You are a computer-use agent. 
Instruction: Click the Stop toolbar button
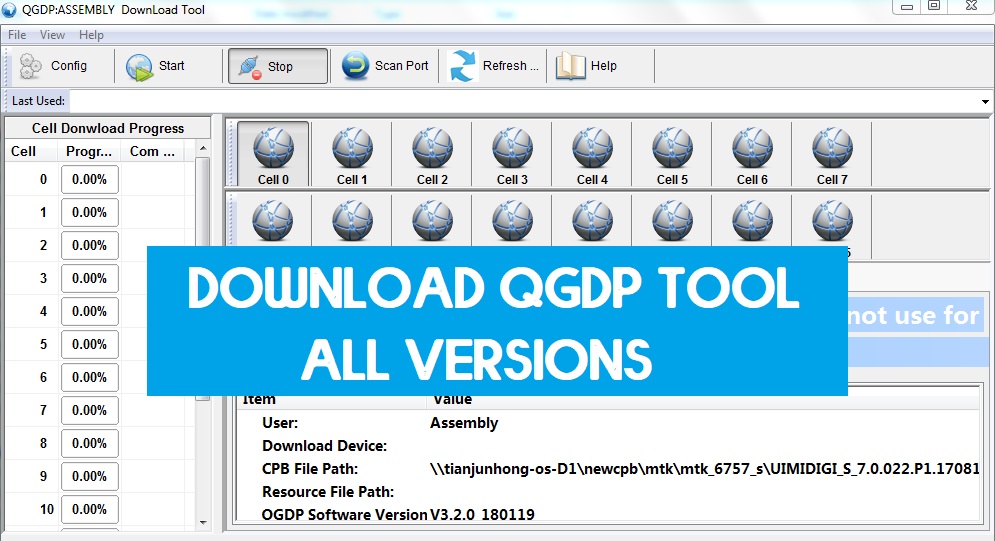pos(278,66)
